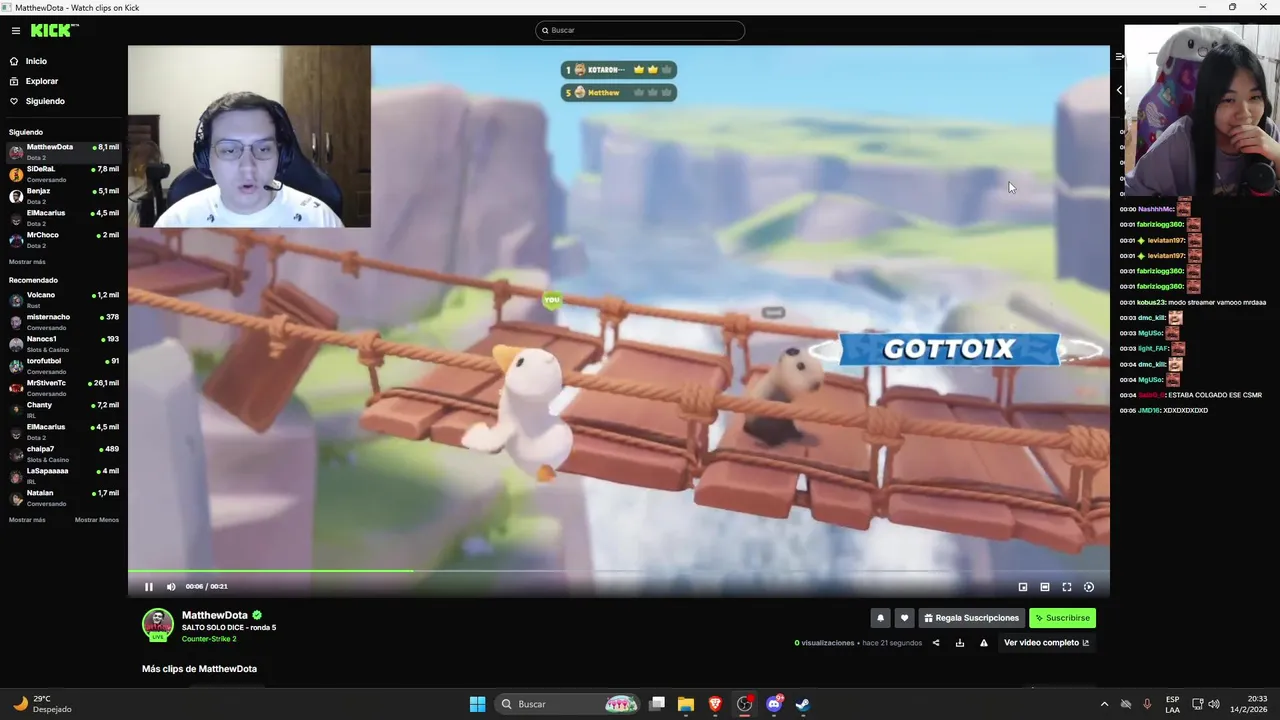Viewport: 1280px width, 720px height.
Task: Seek on the clip progress bar
Action: coord(619,571)
